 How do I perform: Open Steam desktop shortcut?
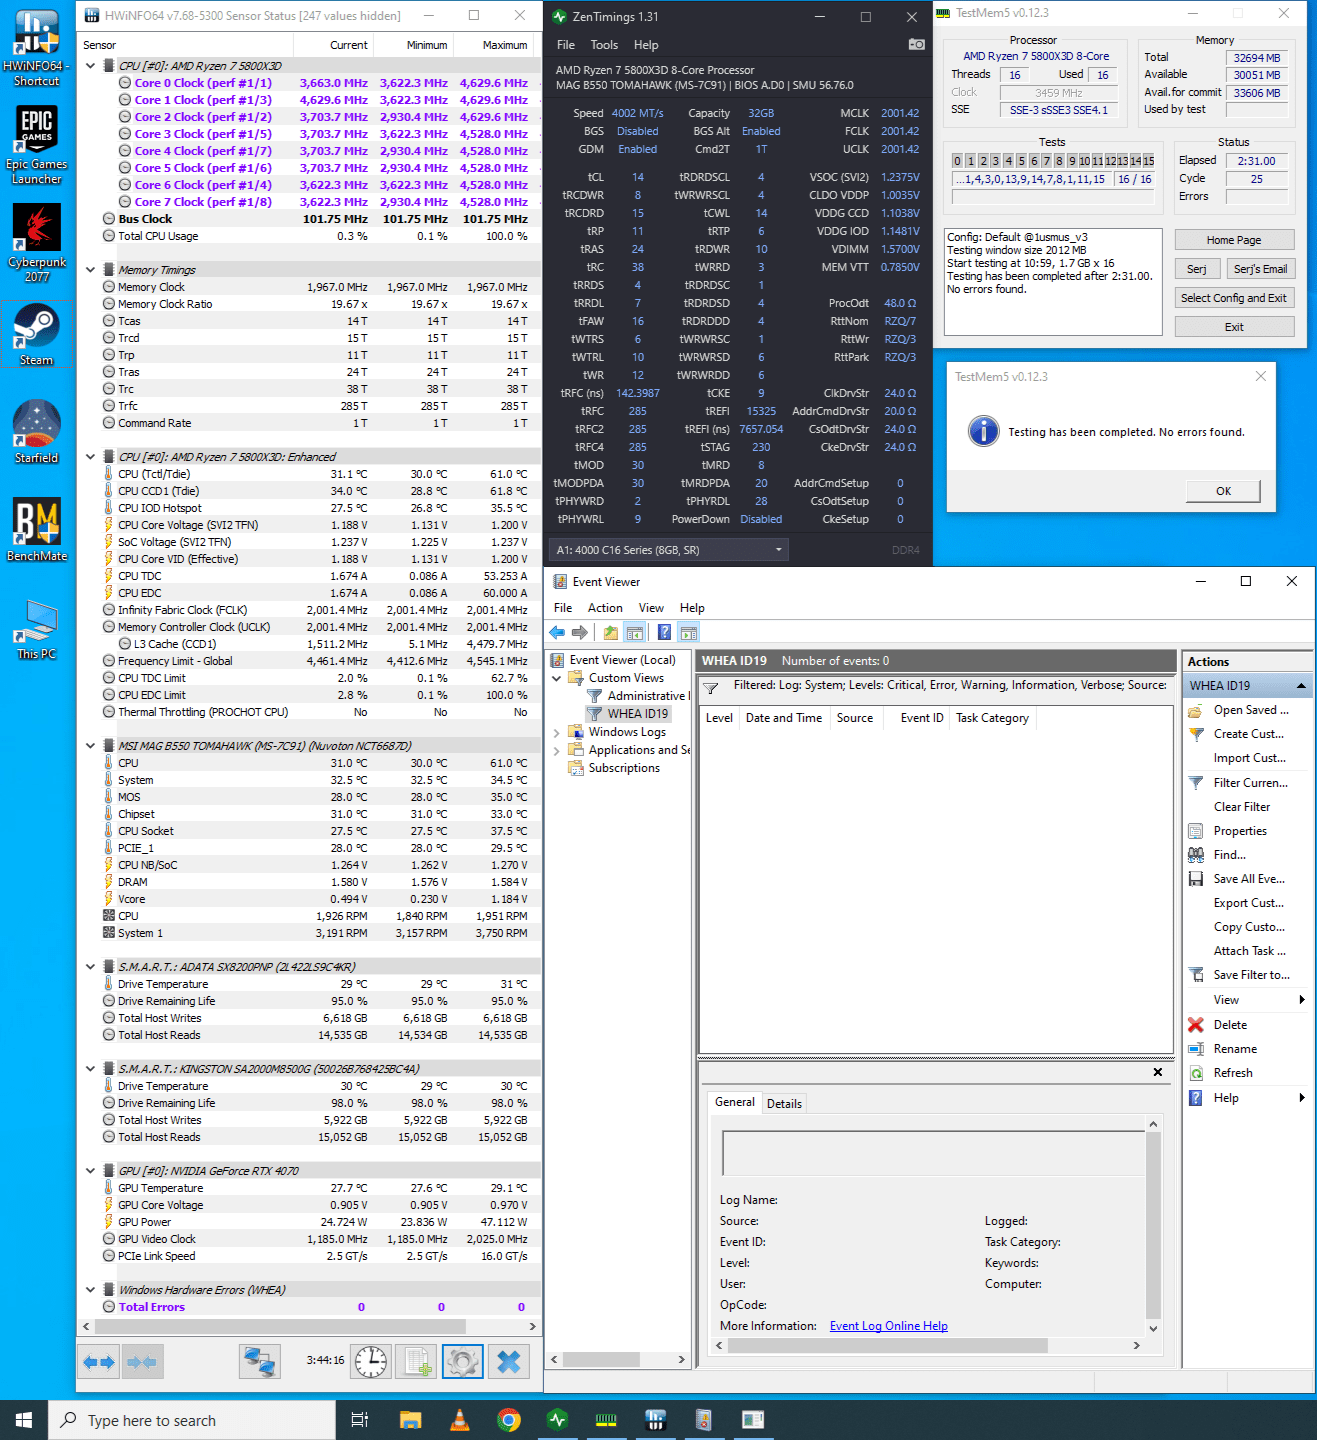tap(37, 336)
